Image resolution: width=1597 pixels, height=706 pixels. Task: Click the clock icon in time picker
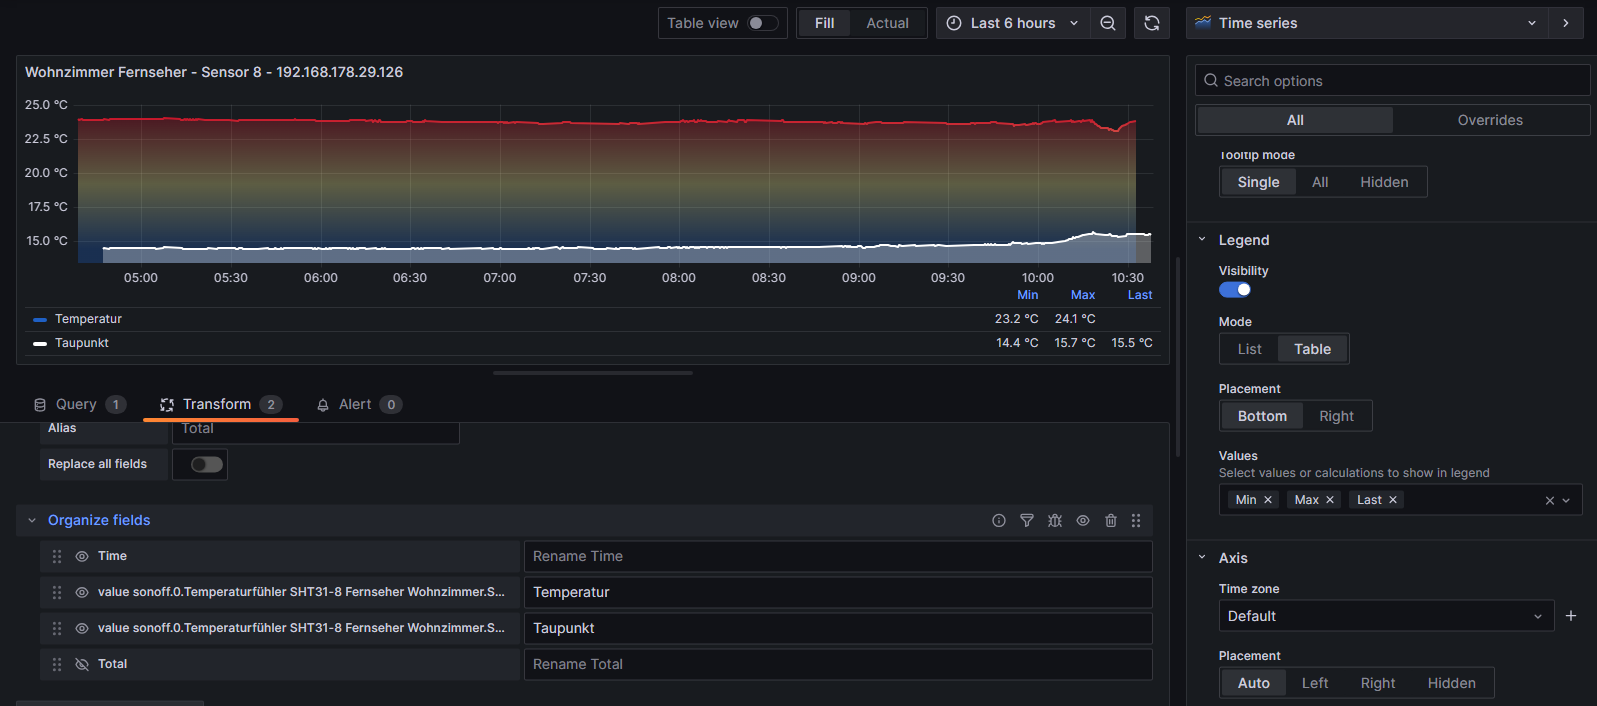(x=954, y=23)
